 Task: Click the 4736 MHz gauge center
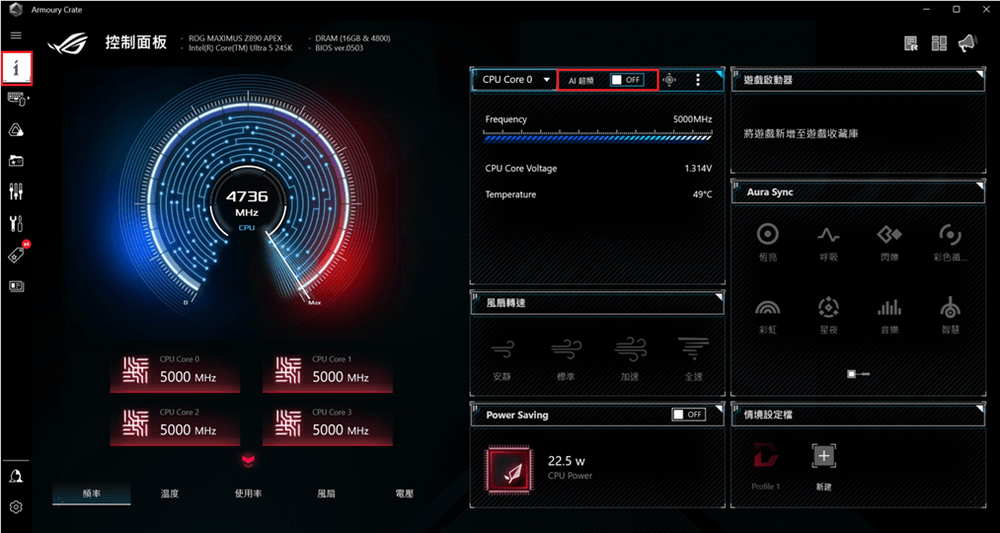(247, 204)
